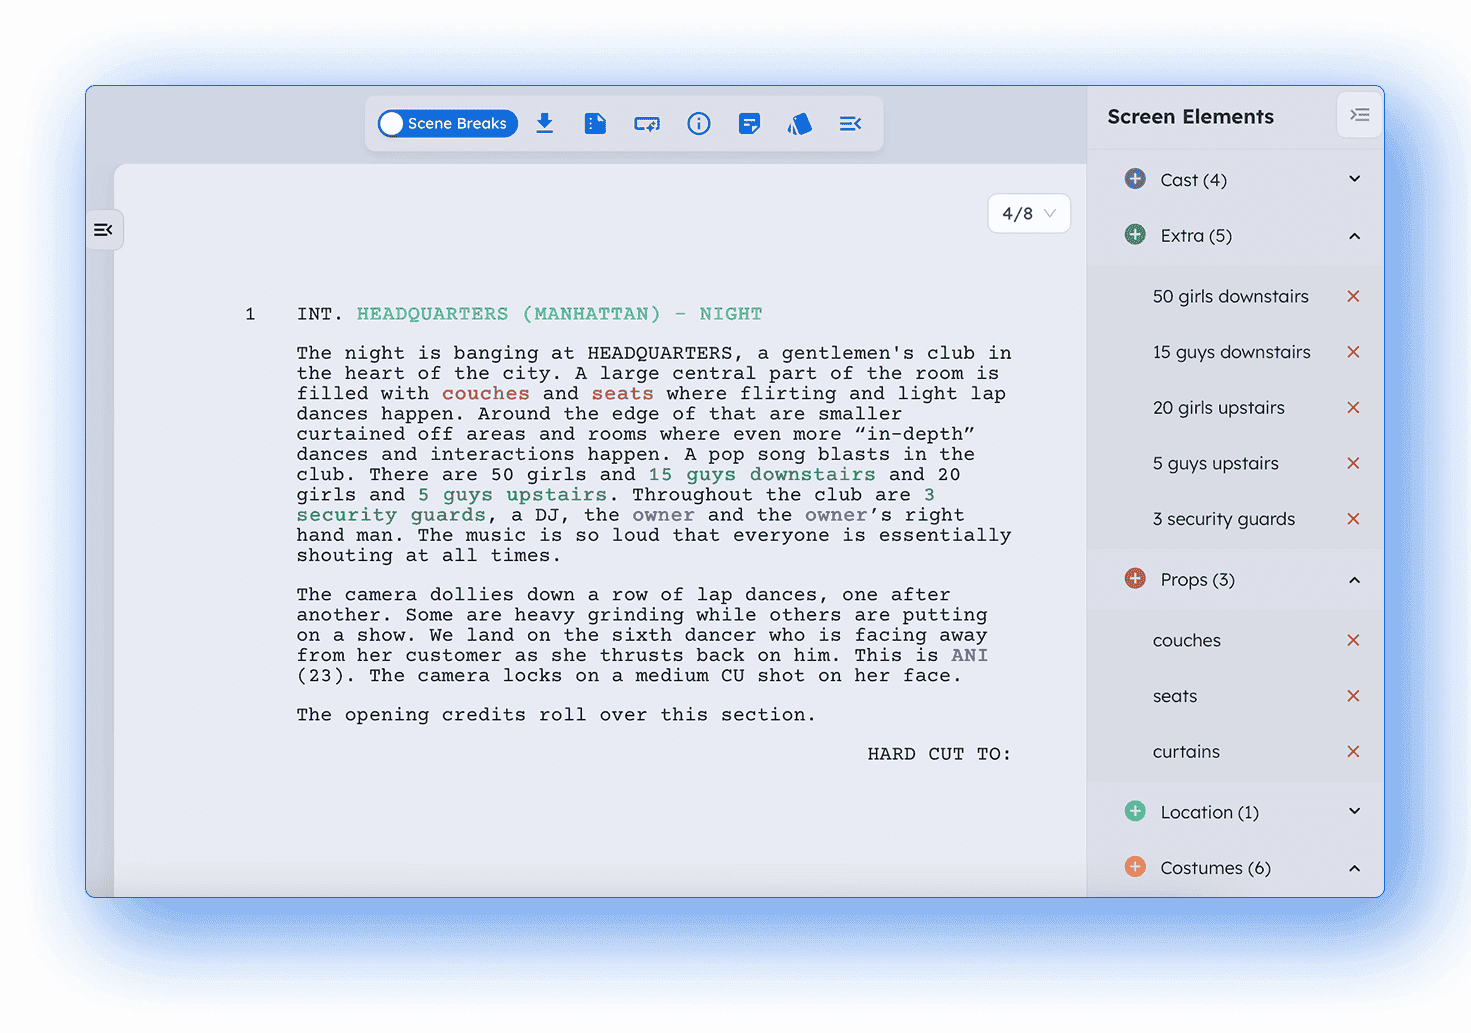Open the sticky notes icon
This screenshot has width=1471, height=1033.
click(x=749, y=123)
